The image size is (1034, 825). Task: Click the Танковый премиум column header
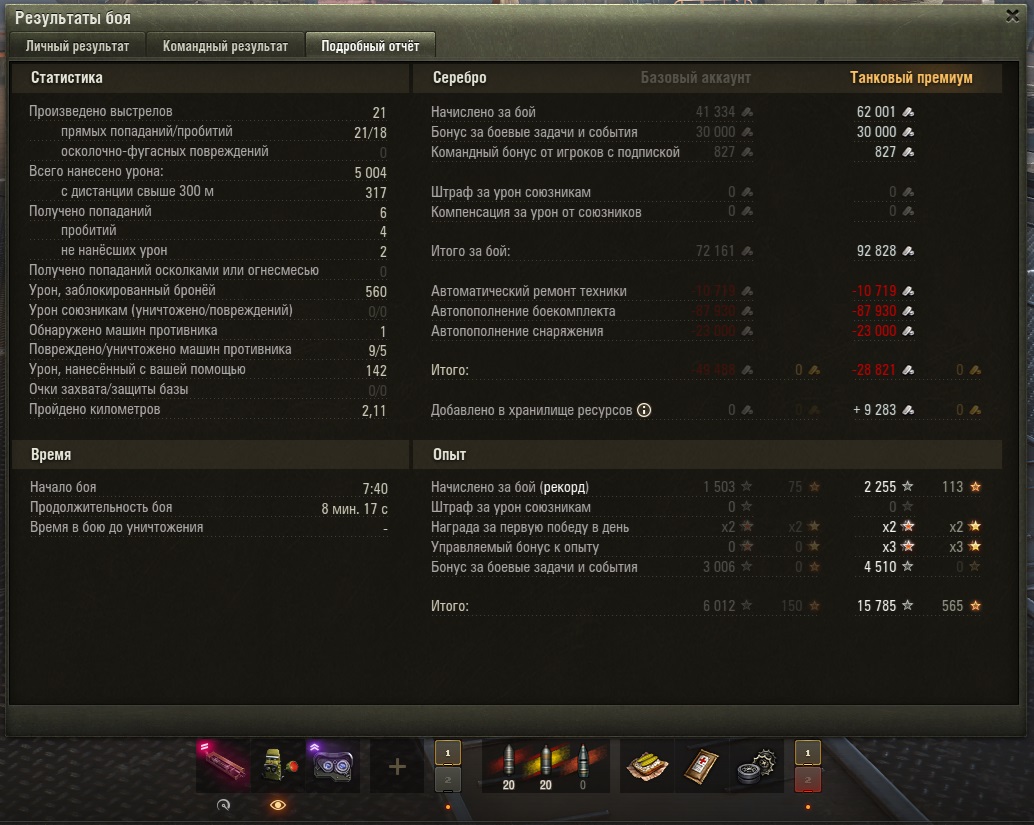(911, 78)
